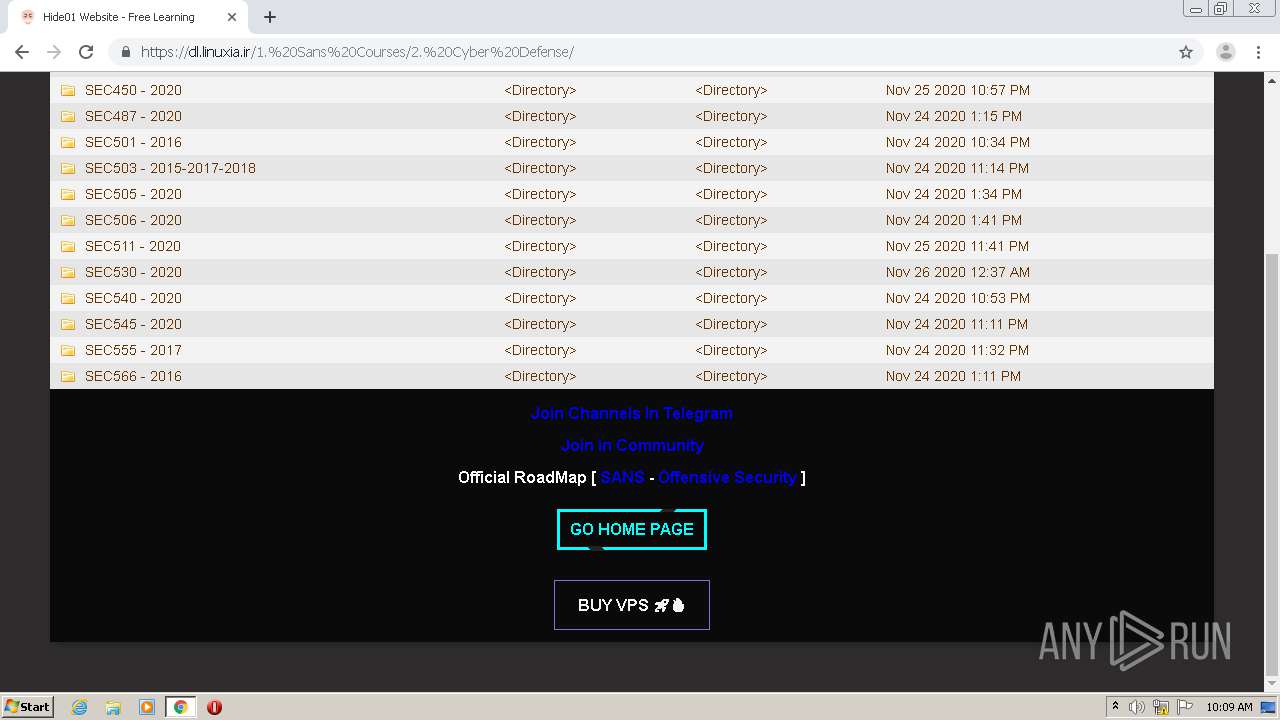Click the BUY VPS button

[x=632, y=605]
